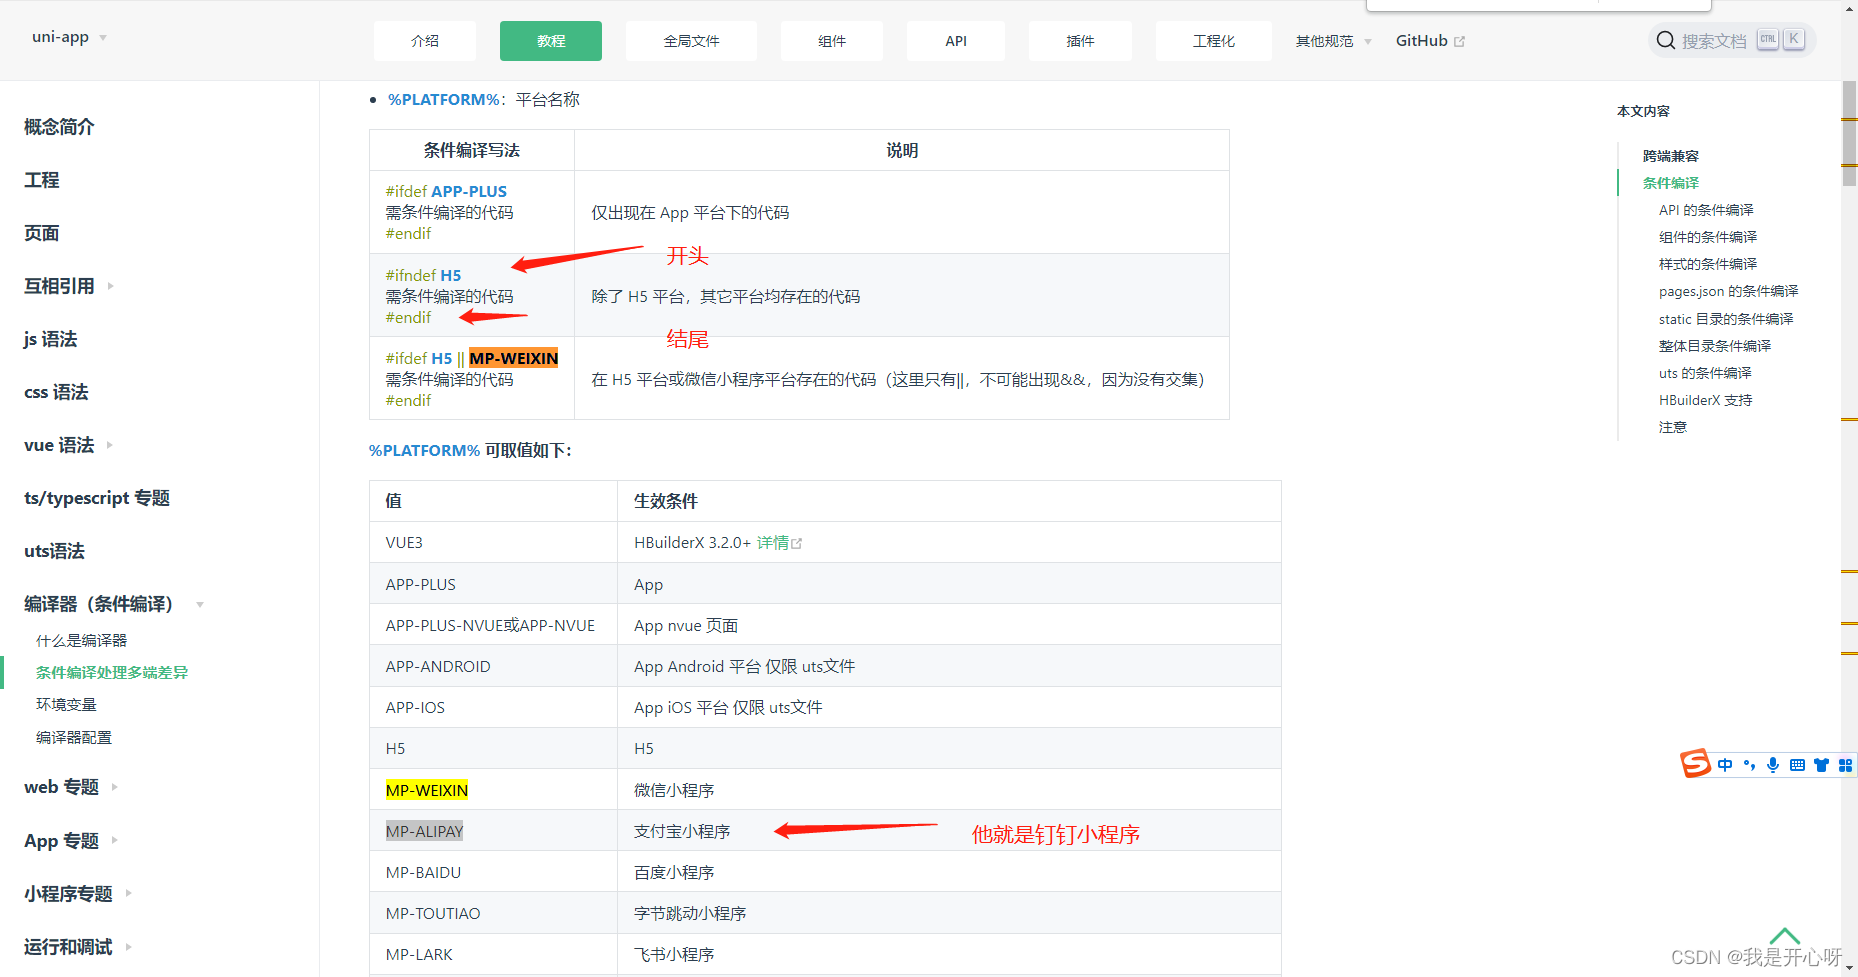Screen dimensions: 1858x977
Task: Expand 互相引用 sidebar section
Action: (x=110, y=286)
